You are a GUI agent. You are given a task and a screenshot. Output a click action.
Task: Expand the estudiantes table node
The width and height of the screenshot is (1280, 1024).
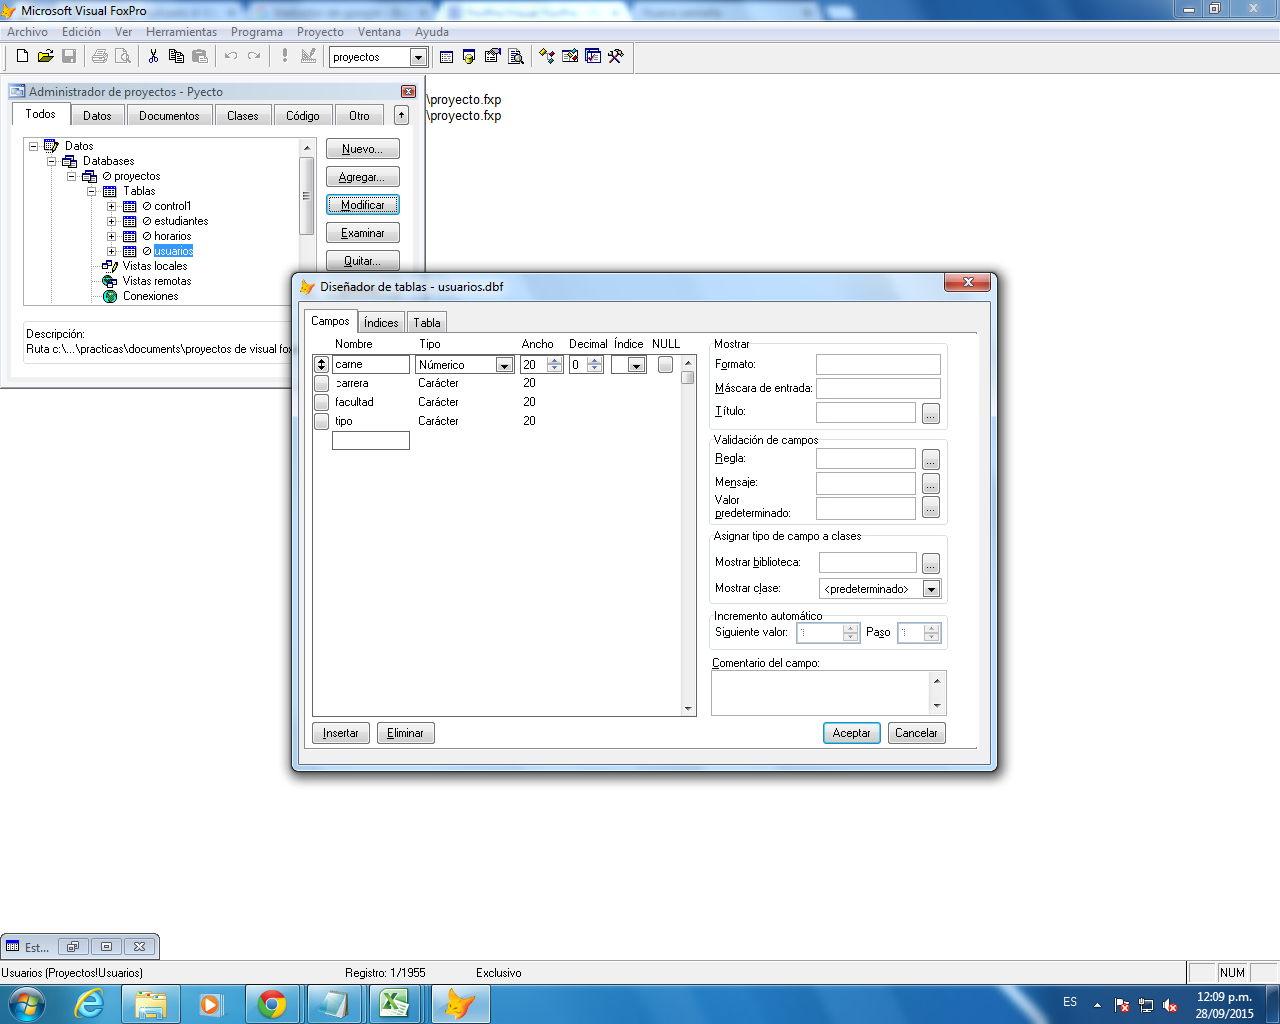click(x=112, y=221)
